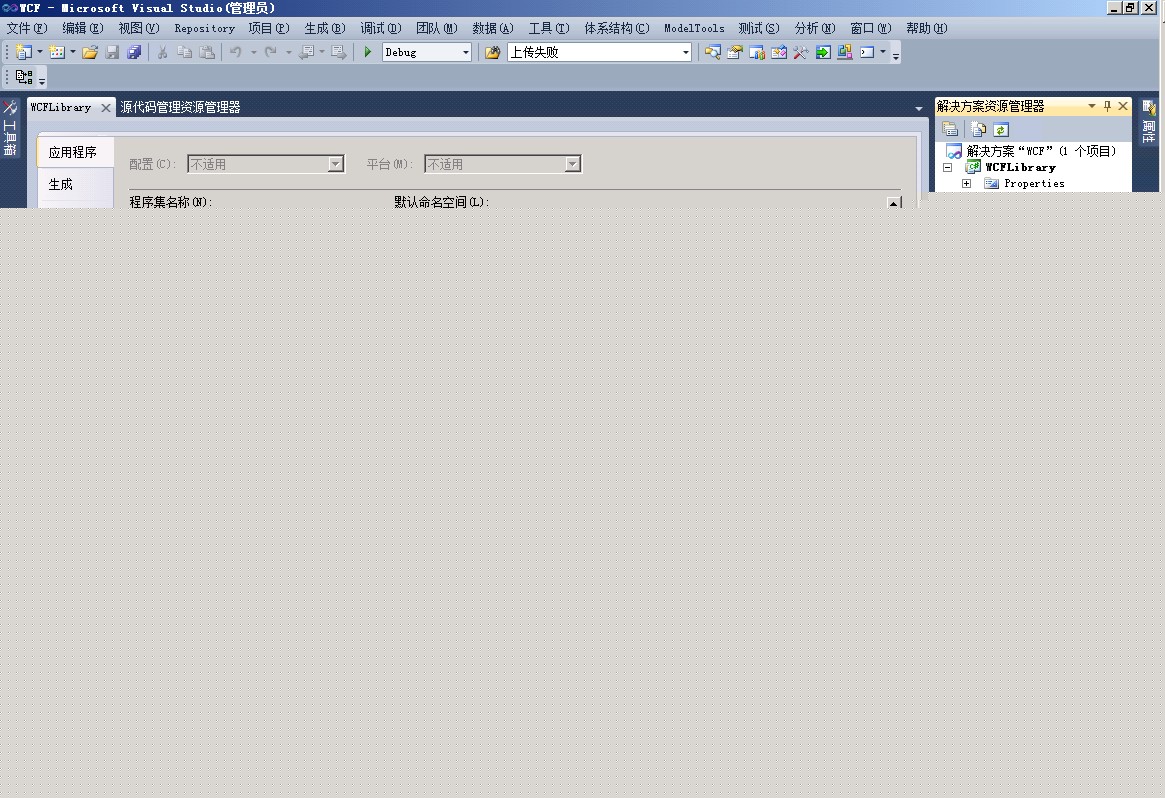Click the class diagram icon in second toolbar
Viewport: 1165px width, 798px height.
24,77
